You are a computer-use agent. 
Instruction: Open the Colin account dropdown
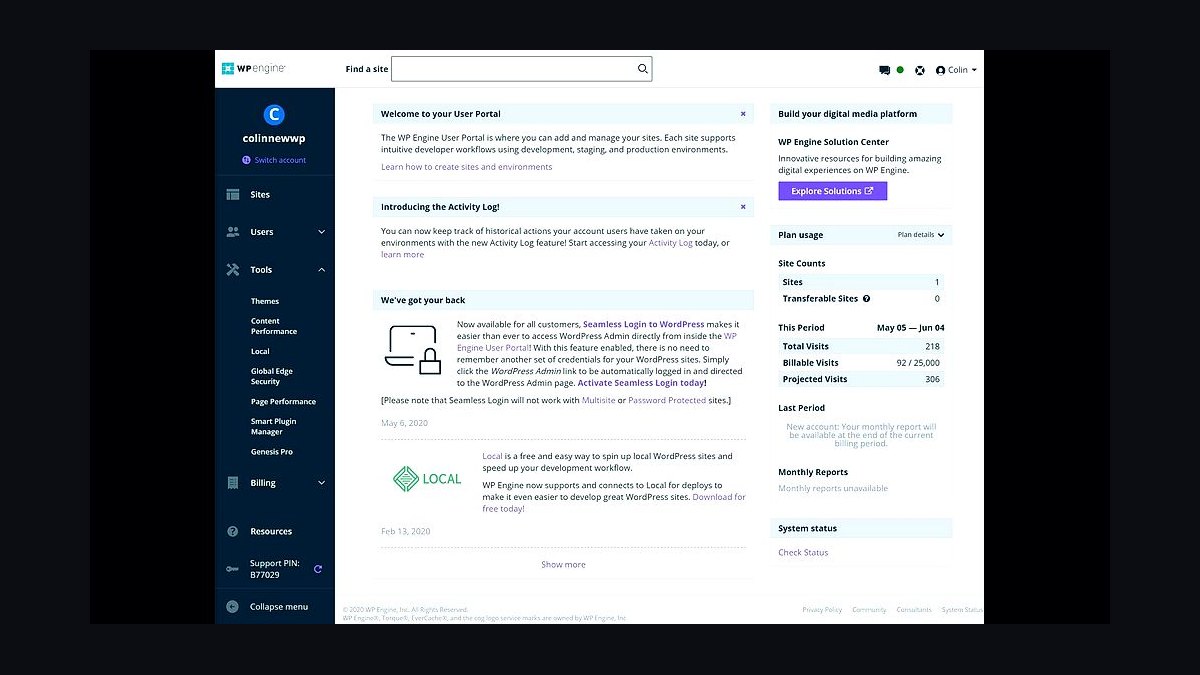coord(956,70)
